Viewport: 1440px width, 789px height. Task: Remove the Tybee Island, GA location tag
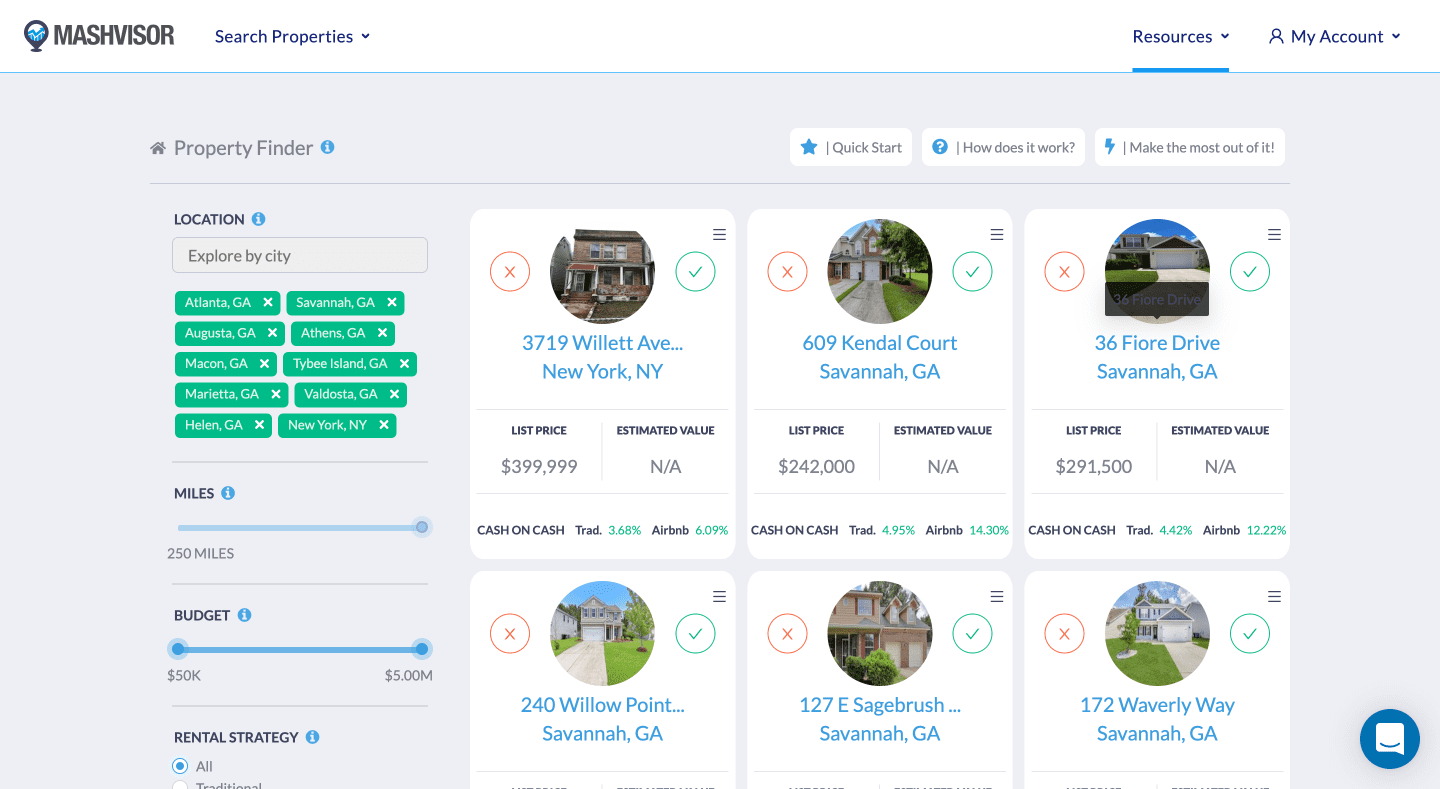click(x=402, y=364)
